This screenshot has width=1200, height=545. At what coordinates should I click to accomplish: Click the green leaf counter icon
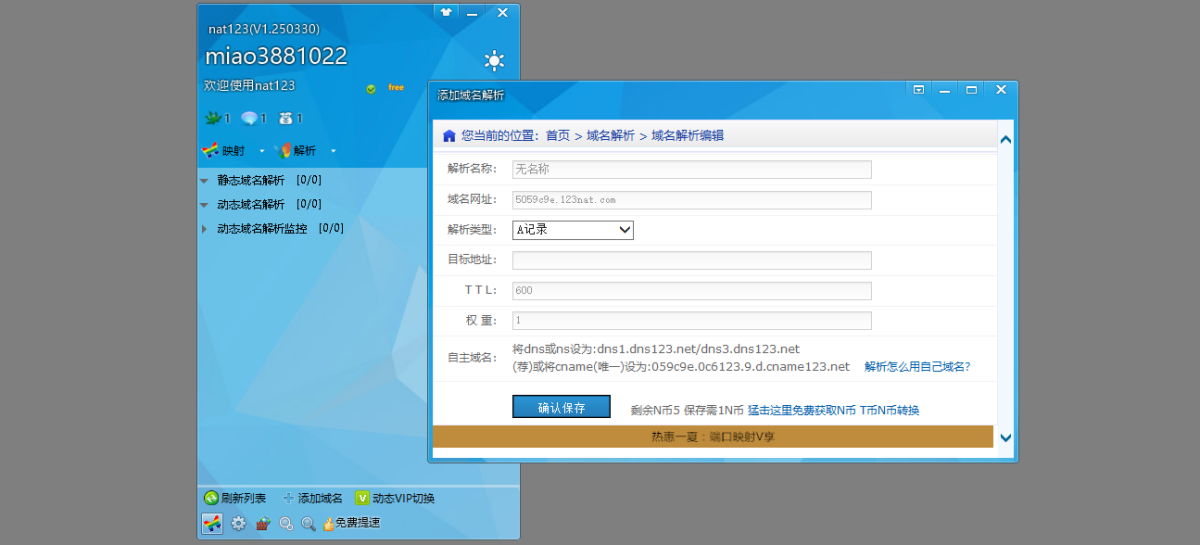(x=212, y=118)
